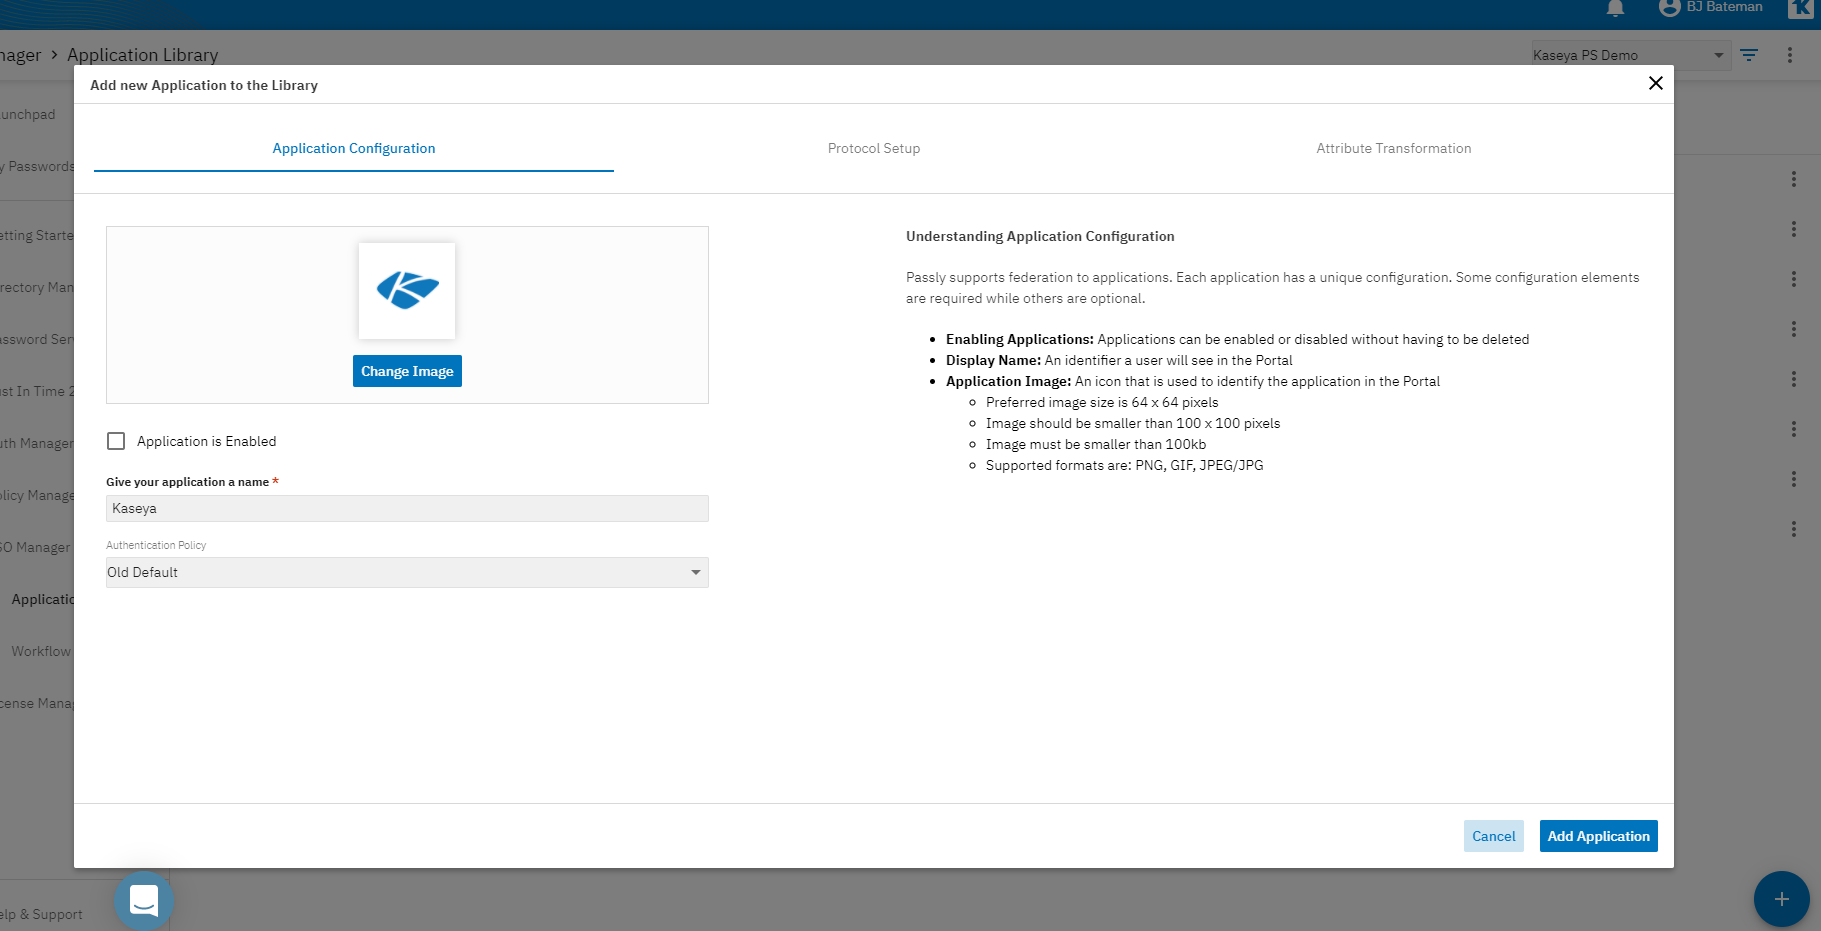Open the Policy Manager sidebar item
The image size is (1821, 931).
tap(37, 495)
